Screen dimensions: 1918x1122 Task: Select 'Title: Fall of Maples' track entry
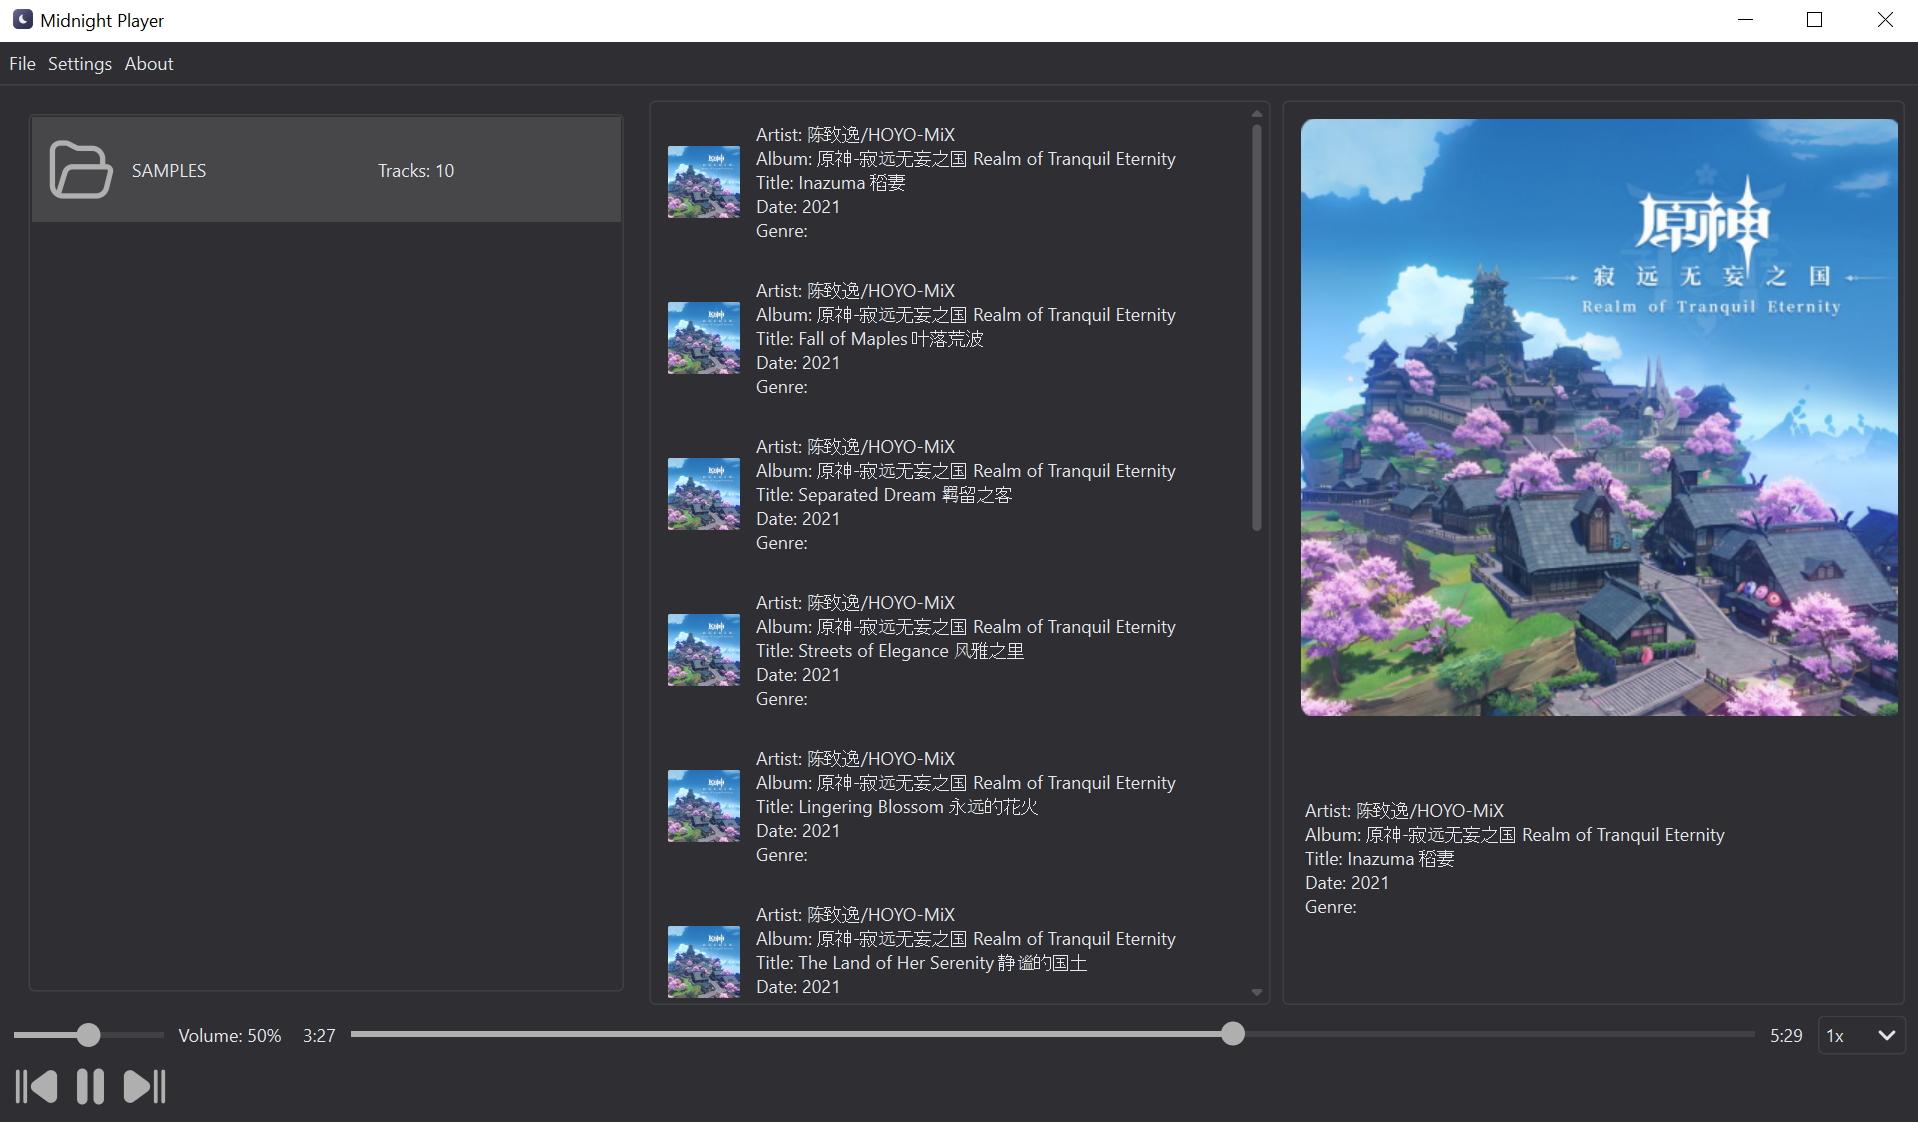(870, 339)
